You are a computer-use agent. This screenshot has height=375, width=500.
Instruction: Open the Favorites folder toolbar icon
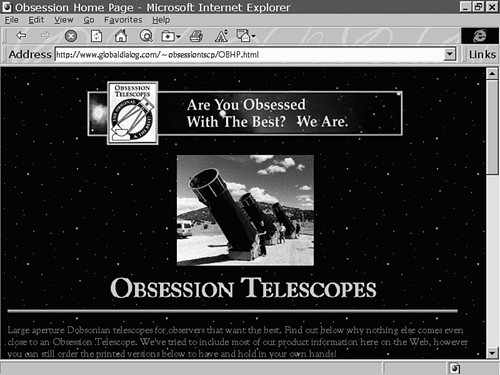(x=168, y=36)
